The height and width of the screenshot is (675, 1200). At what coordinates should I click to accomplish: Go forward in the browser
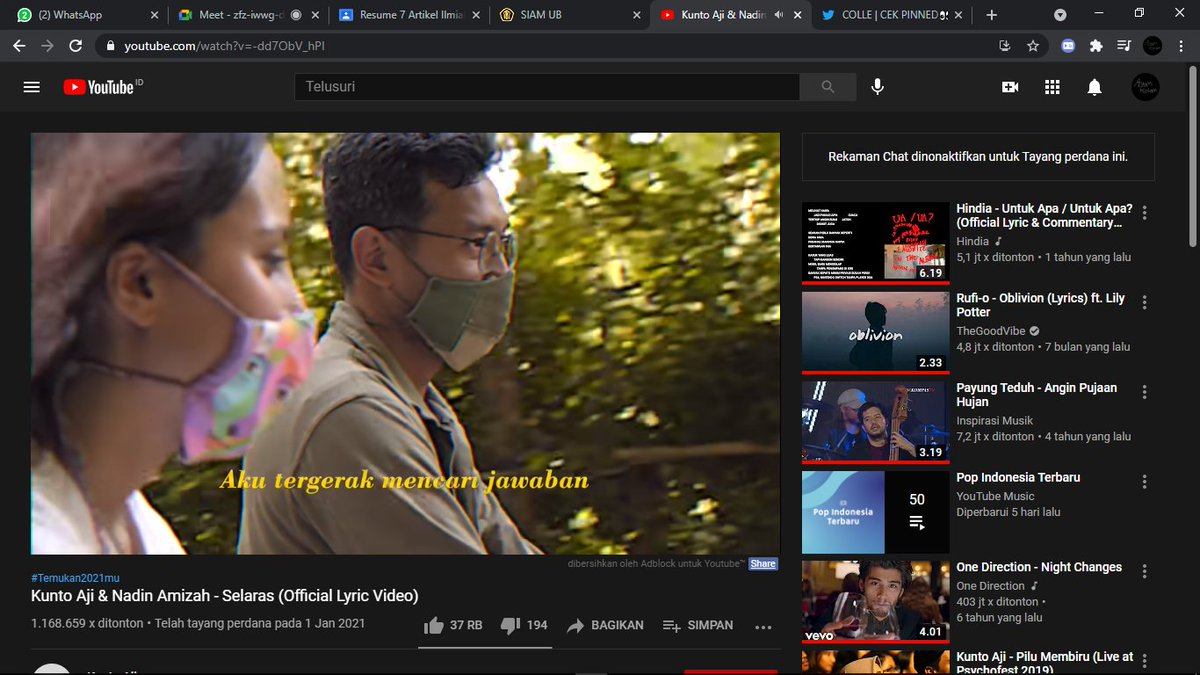47,46
